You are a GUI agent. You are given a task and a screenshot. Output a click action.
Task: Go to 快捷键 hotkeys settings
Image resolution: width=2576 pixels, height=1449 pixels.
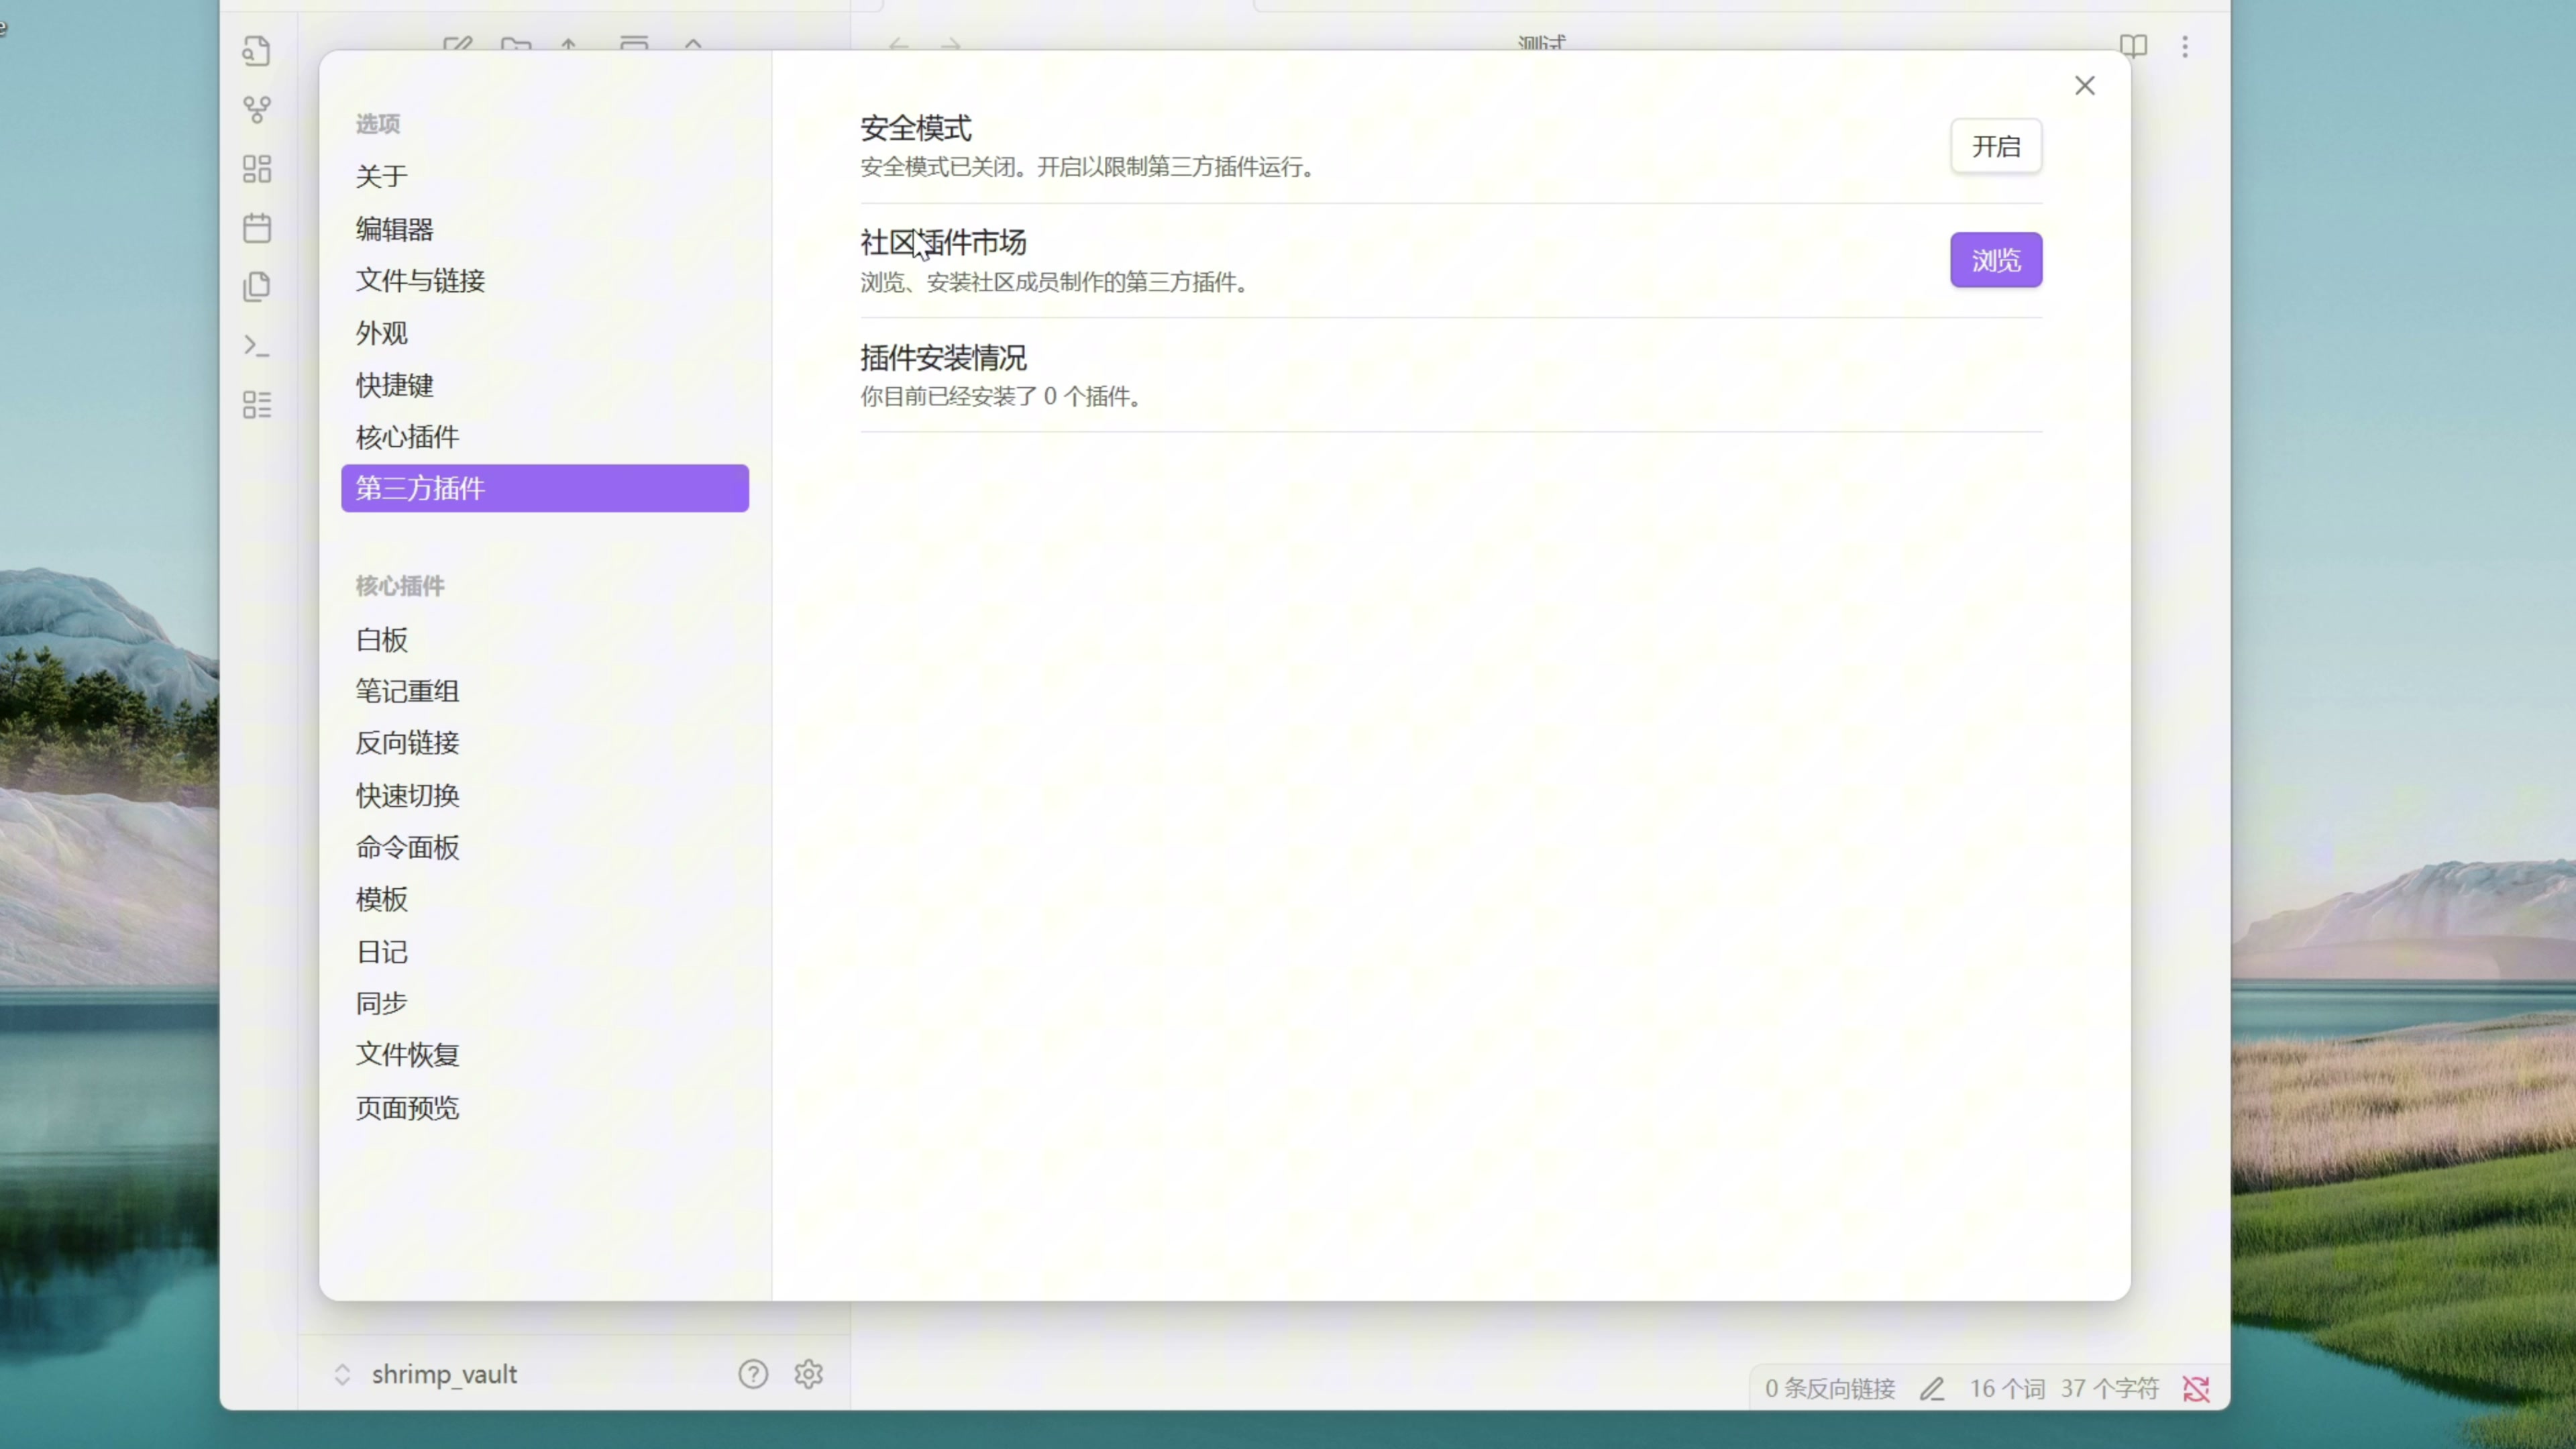(x=394, y=385)
